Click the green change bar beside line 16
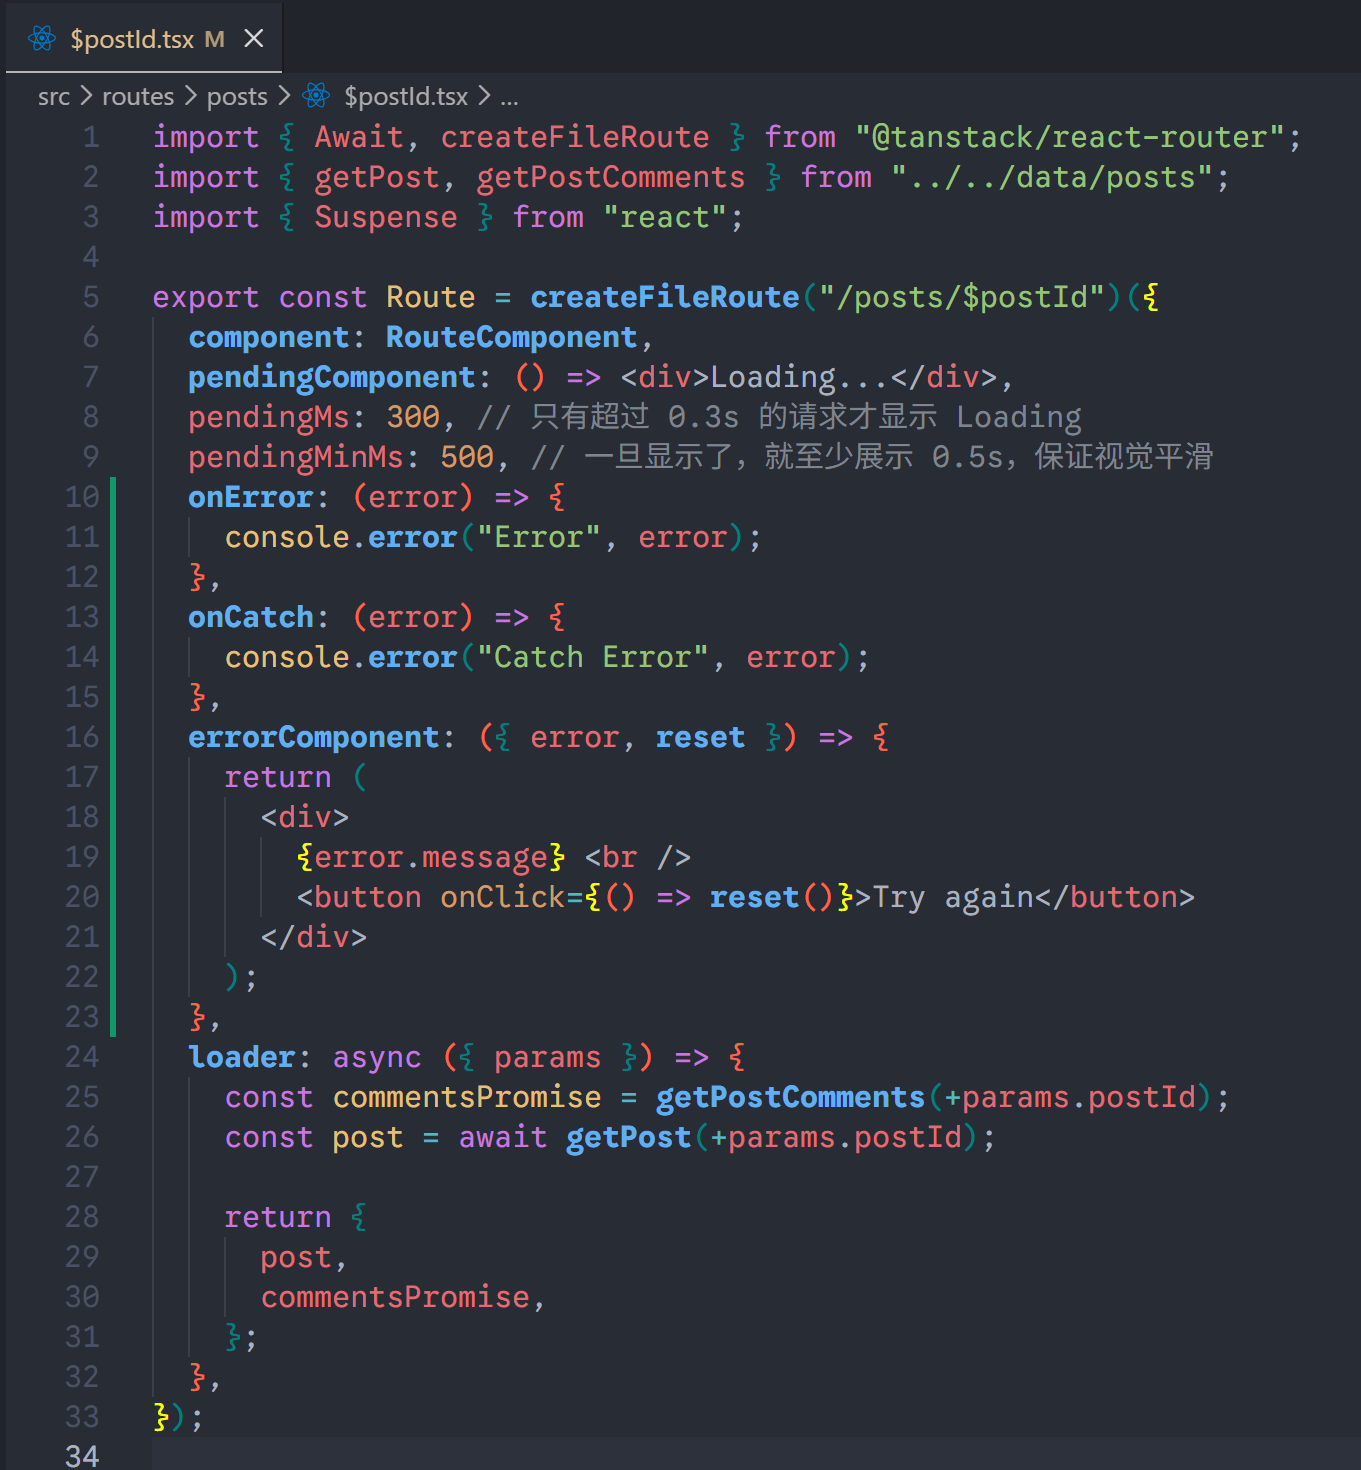Image resolution: width=1361 pixels, height=1470 pixels. (x=113, y=737)
